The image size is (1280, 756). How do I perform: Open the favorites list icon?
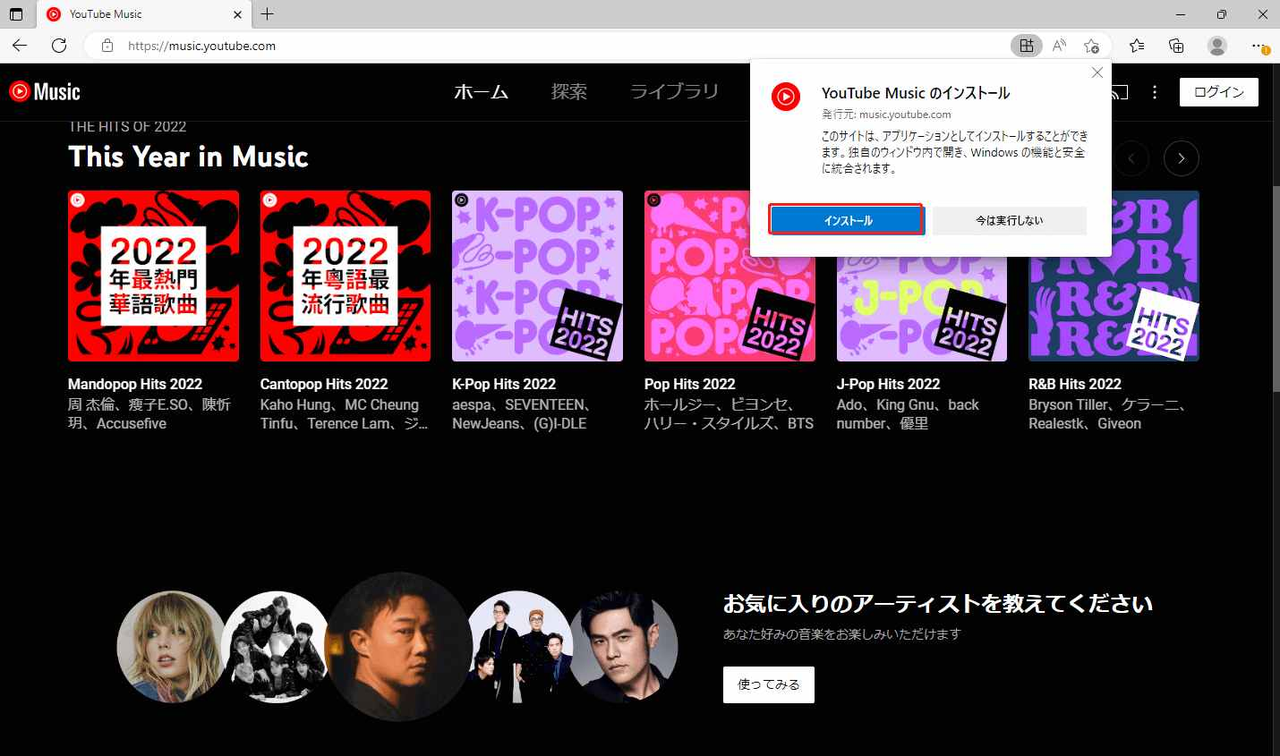(1137, 46)
